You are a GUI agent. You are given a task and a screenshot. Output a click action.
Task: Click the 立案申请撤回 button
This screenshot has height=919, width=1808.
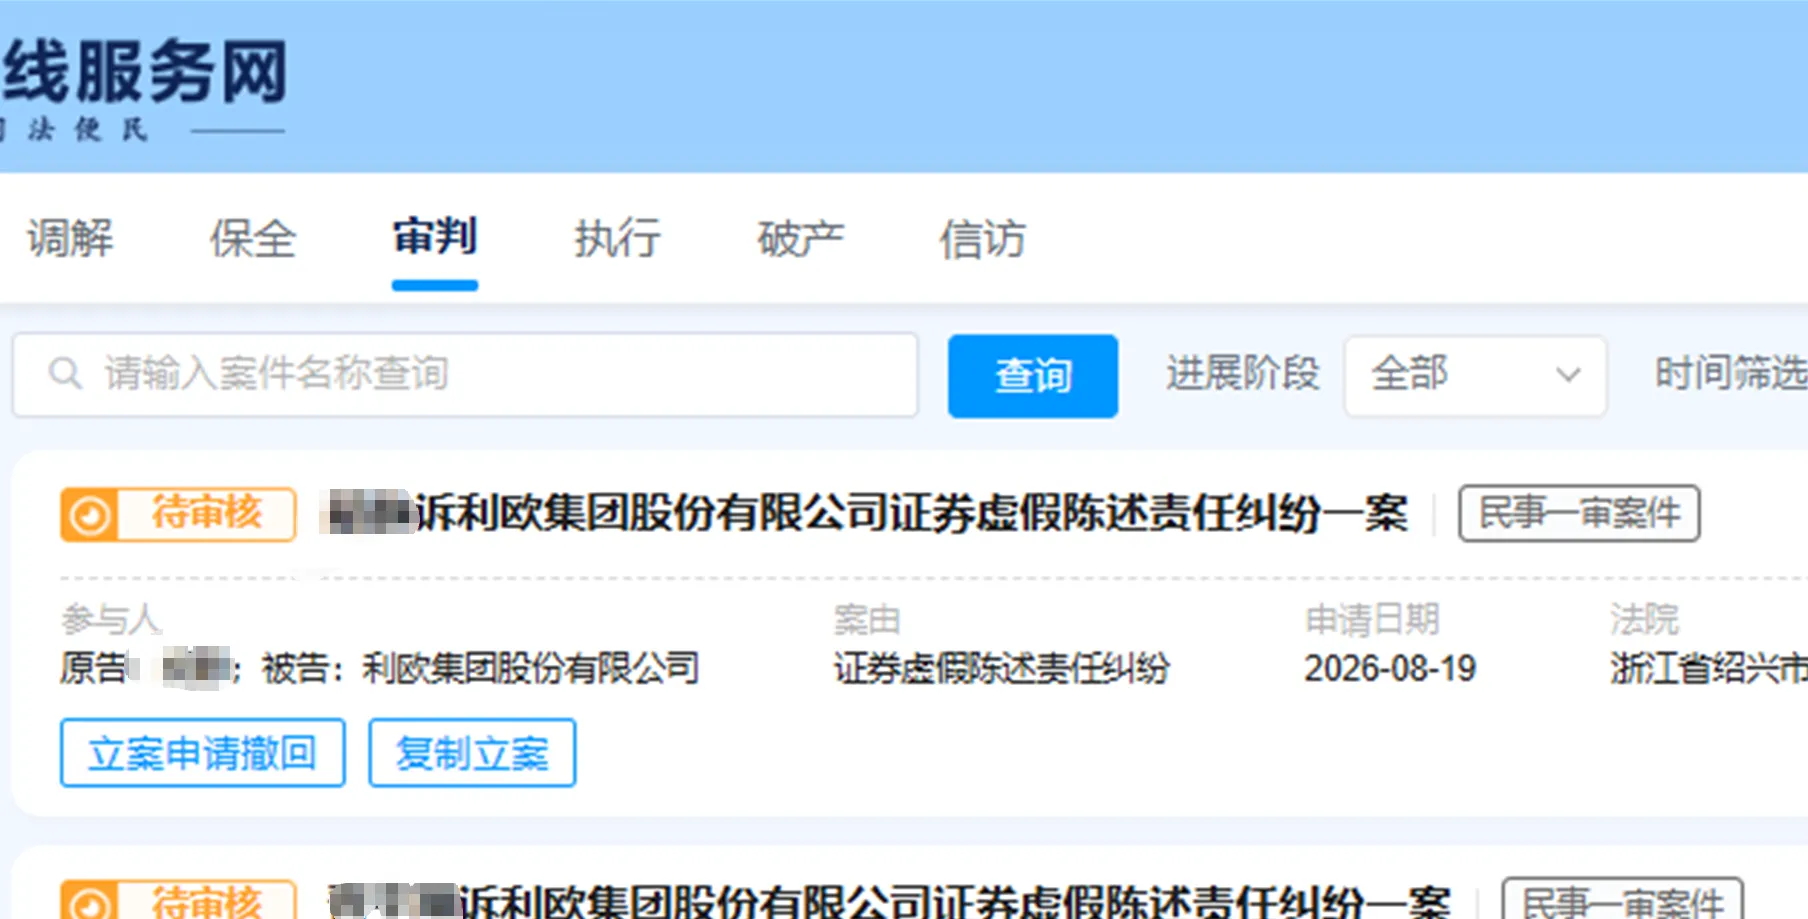click(202, 753)
